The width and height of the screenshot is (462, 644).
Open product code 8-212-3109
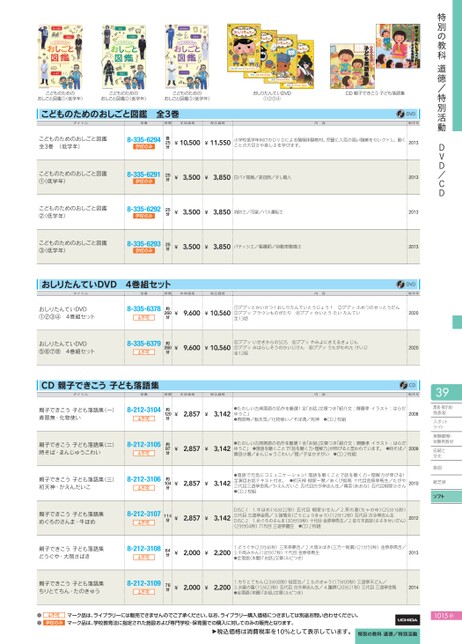click(143, 583)
